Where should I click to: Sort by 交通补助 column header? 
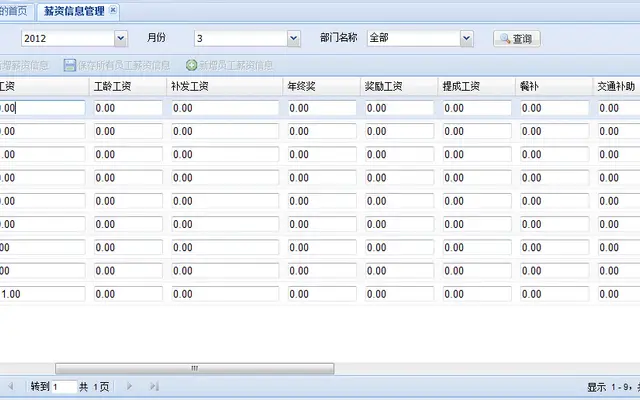point(616,87)
